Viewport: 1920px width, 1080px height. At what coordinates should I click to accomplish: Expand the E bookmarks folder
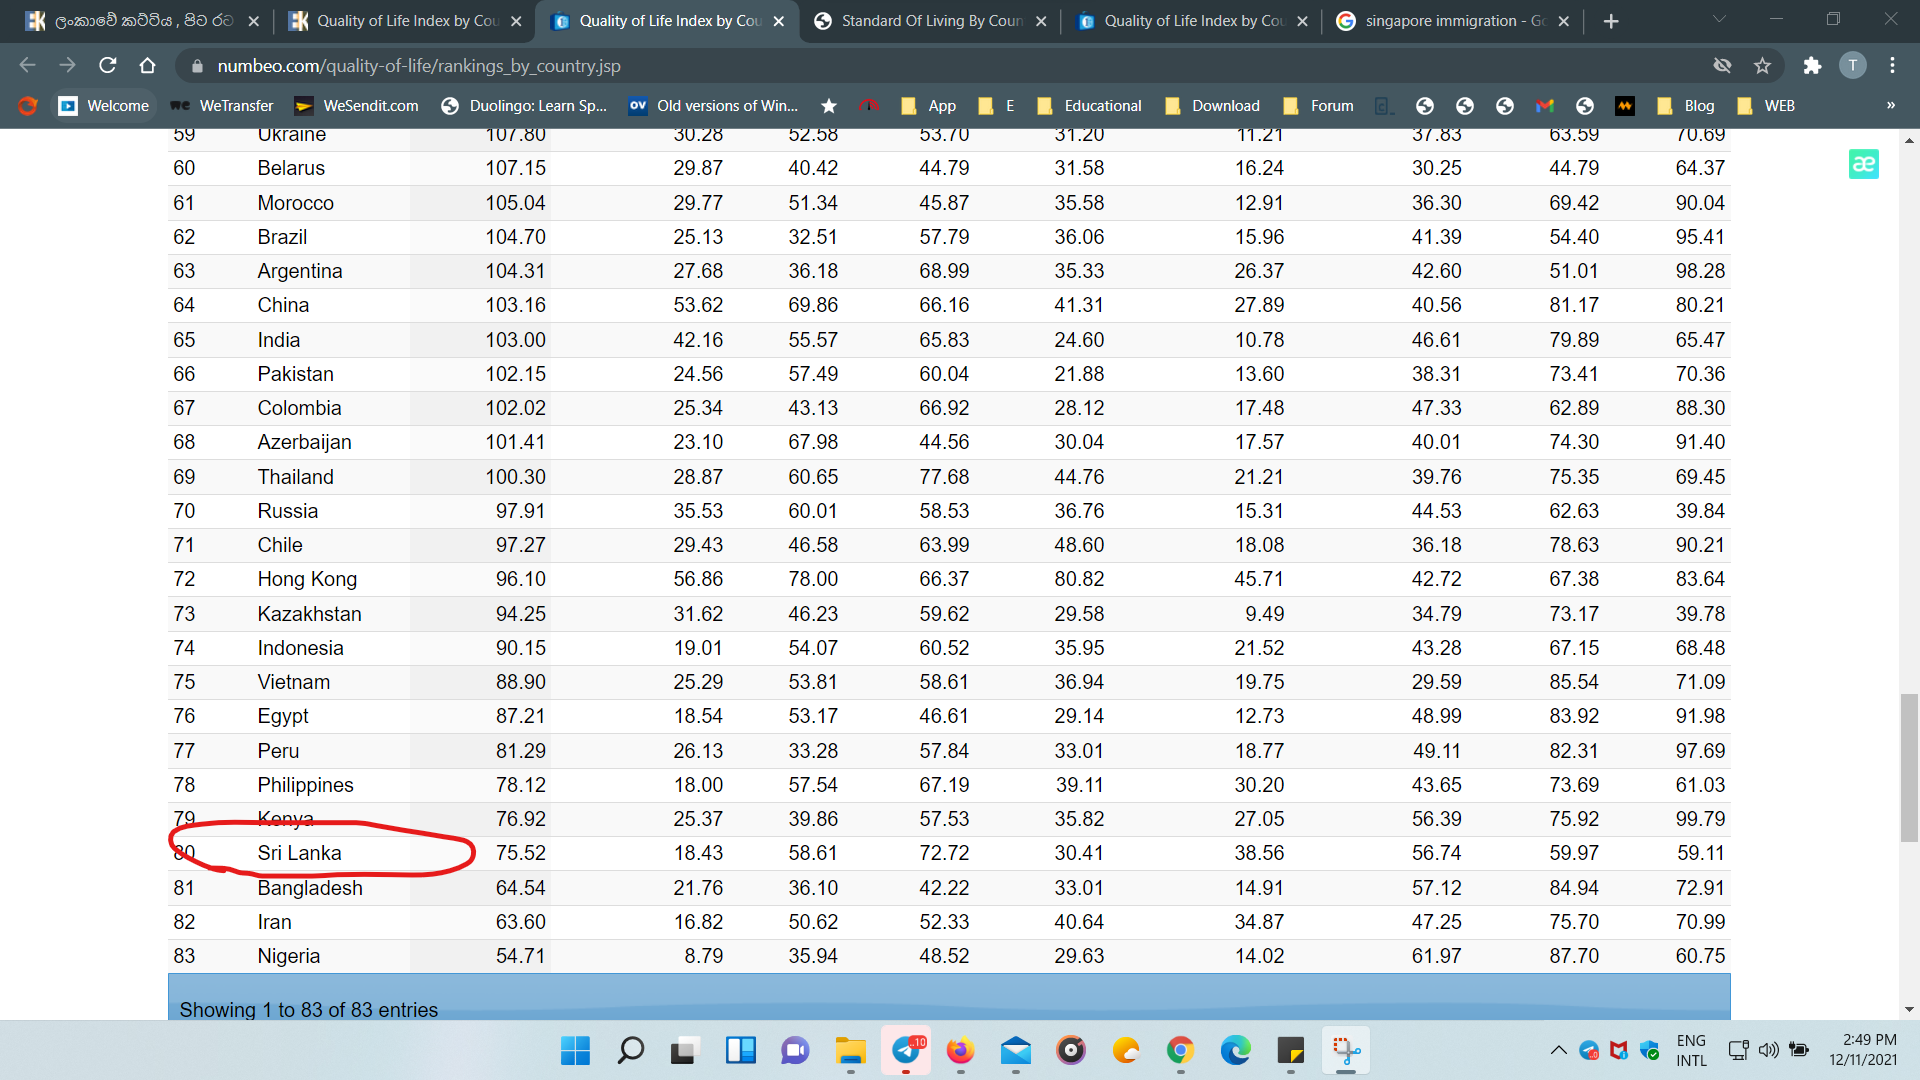996,106
